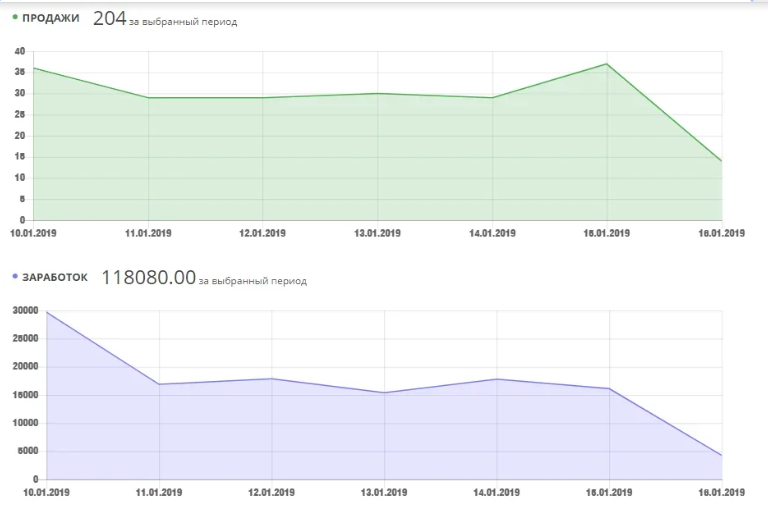Select the earnings peak point at 30000
The image size is (768, 515).
pyautogui.click(x=47, y=312)
